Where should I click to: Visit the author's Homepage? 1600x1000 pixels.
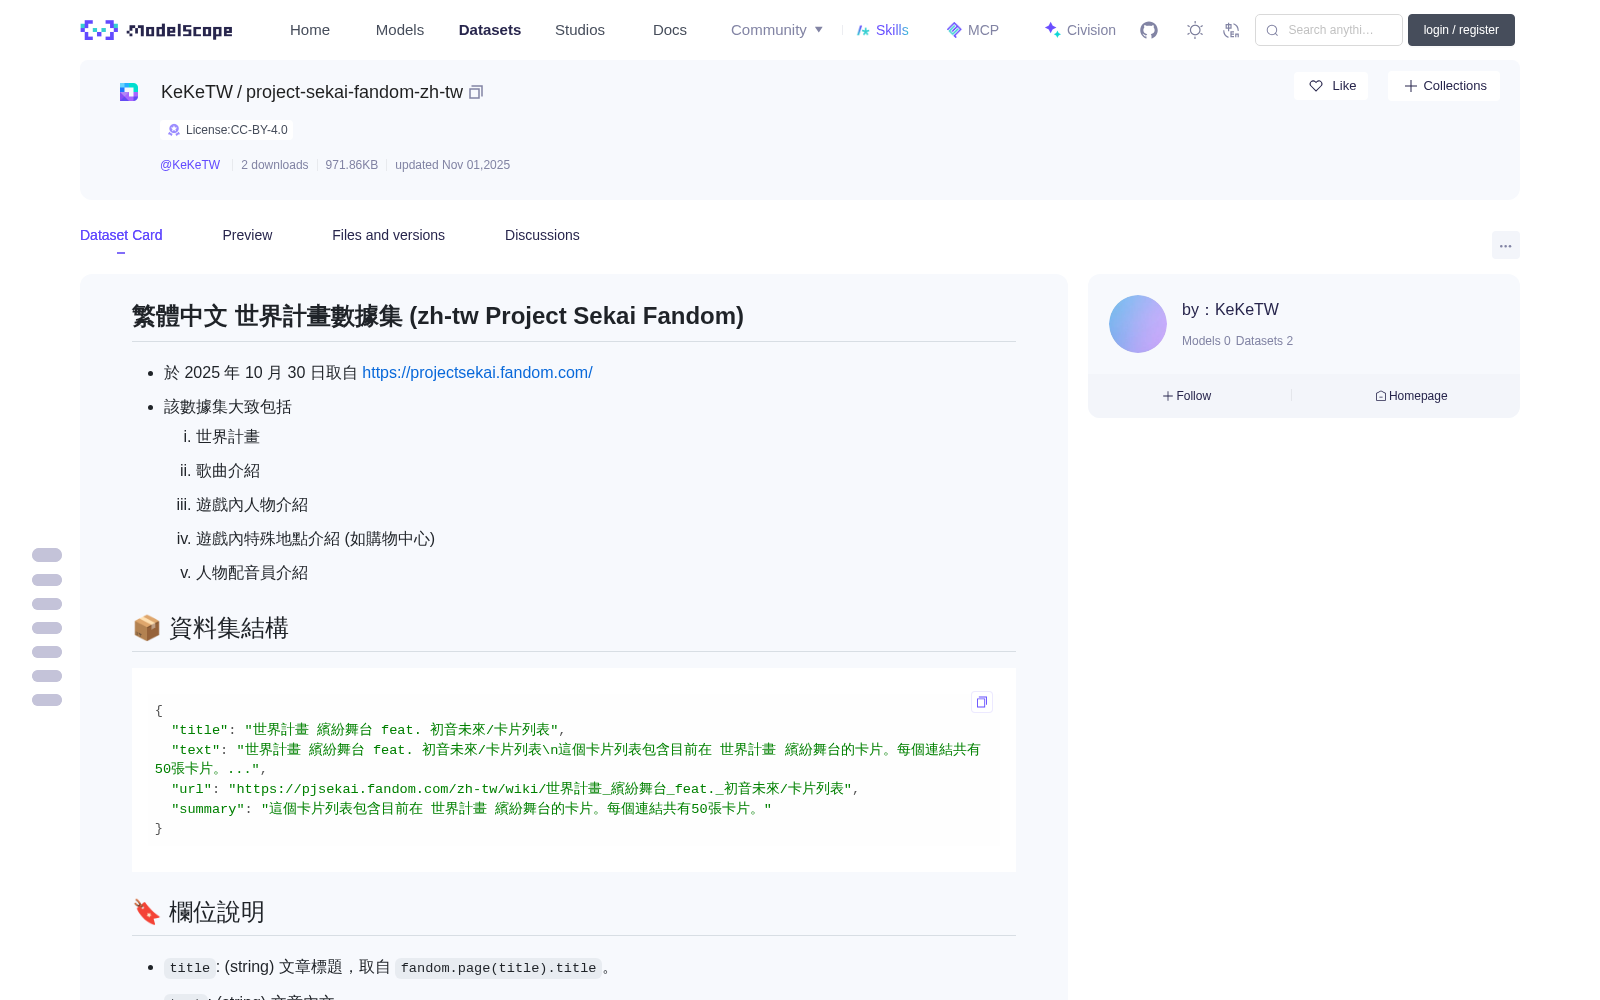1411,396
